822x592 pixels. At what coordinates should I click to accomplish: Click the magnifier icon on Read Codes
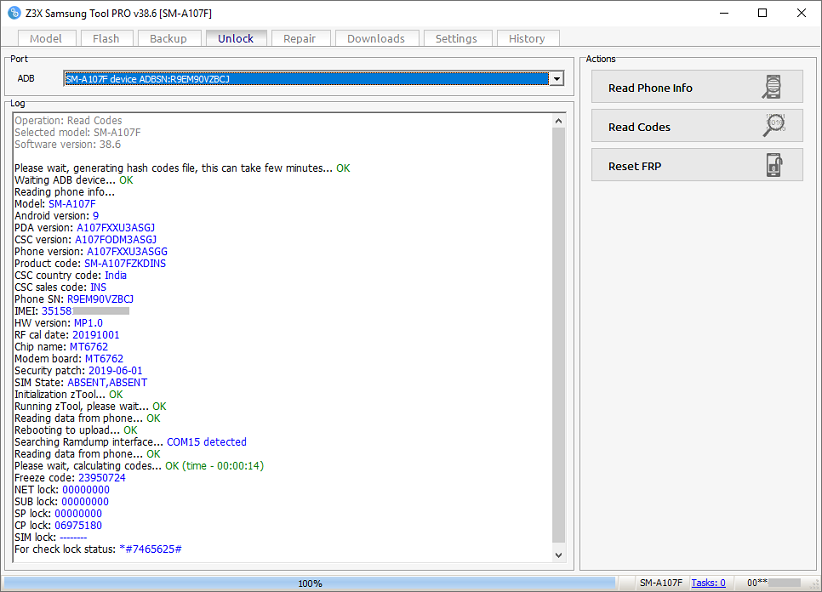(774, 125)
